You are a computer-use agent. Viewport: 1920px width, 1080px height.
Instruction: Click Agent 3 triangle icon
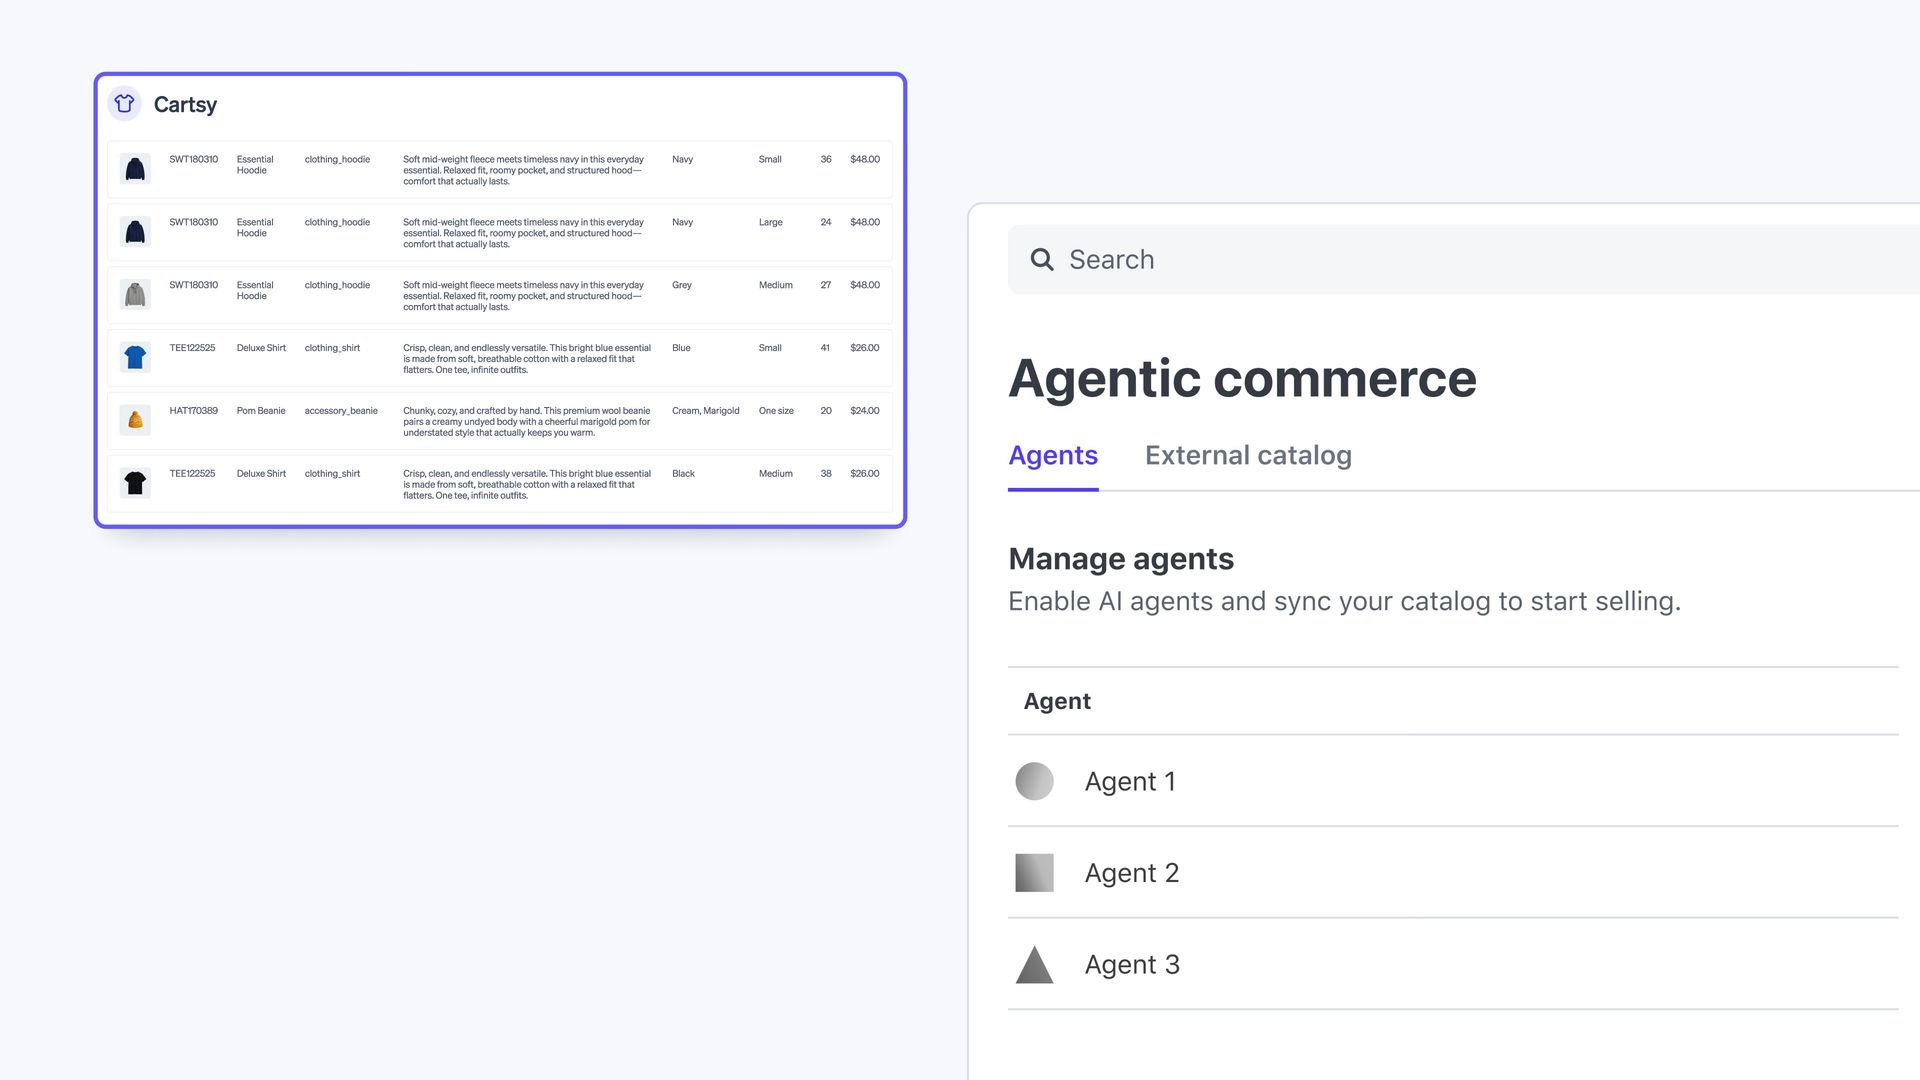point(1034,966)
